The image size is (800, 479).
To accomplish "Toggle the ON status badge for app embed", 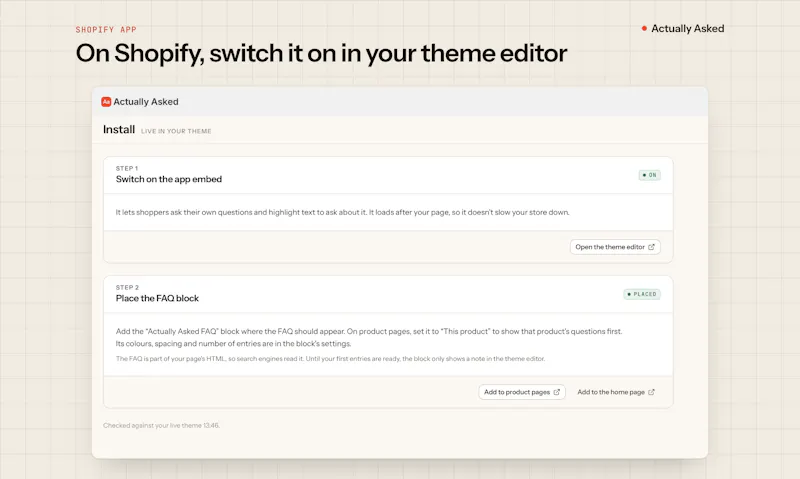I will coord(650,175).
